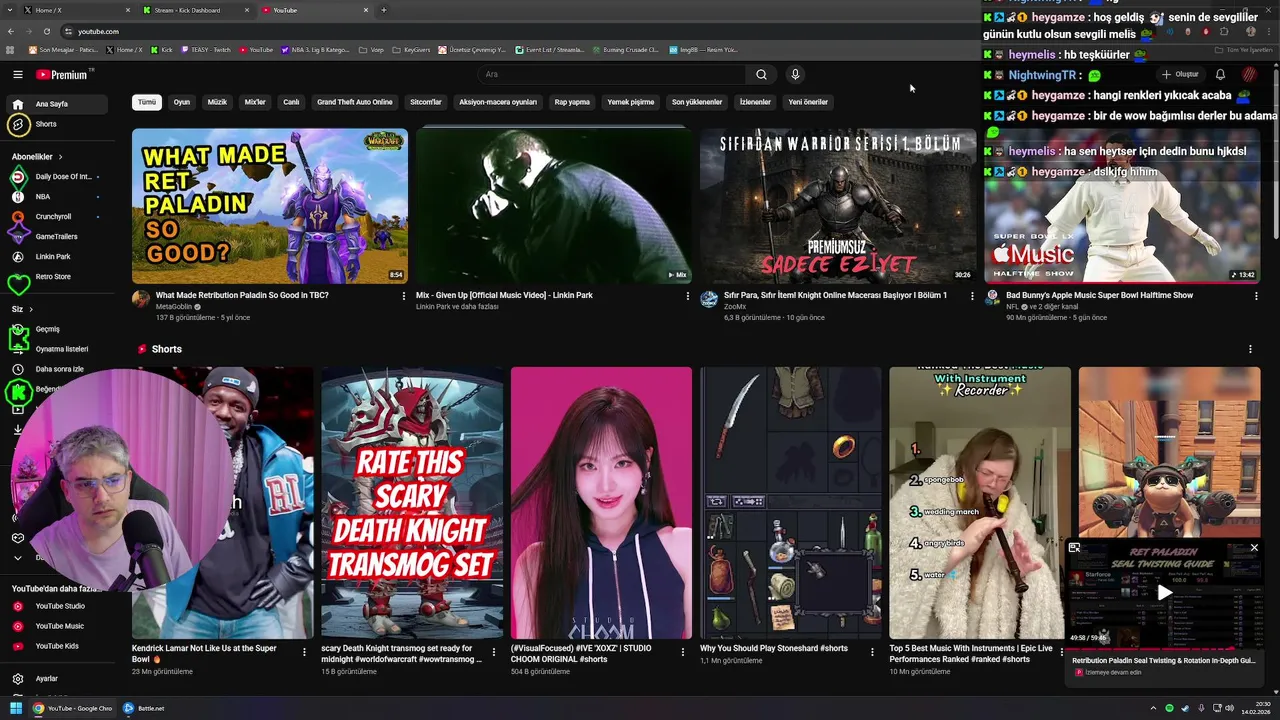
Task: Open YouTube Studio from the sidebar
Action: coord(60,606)
